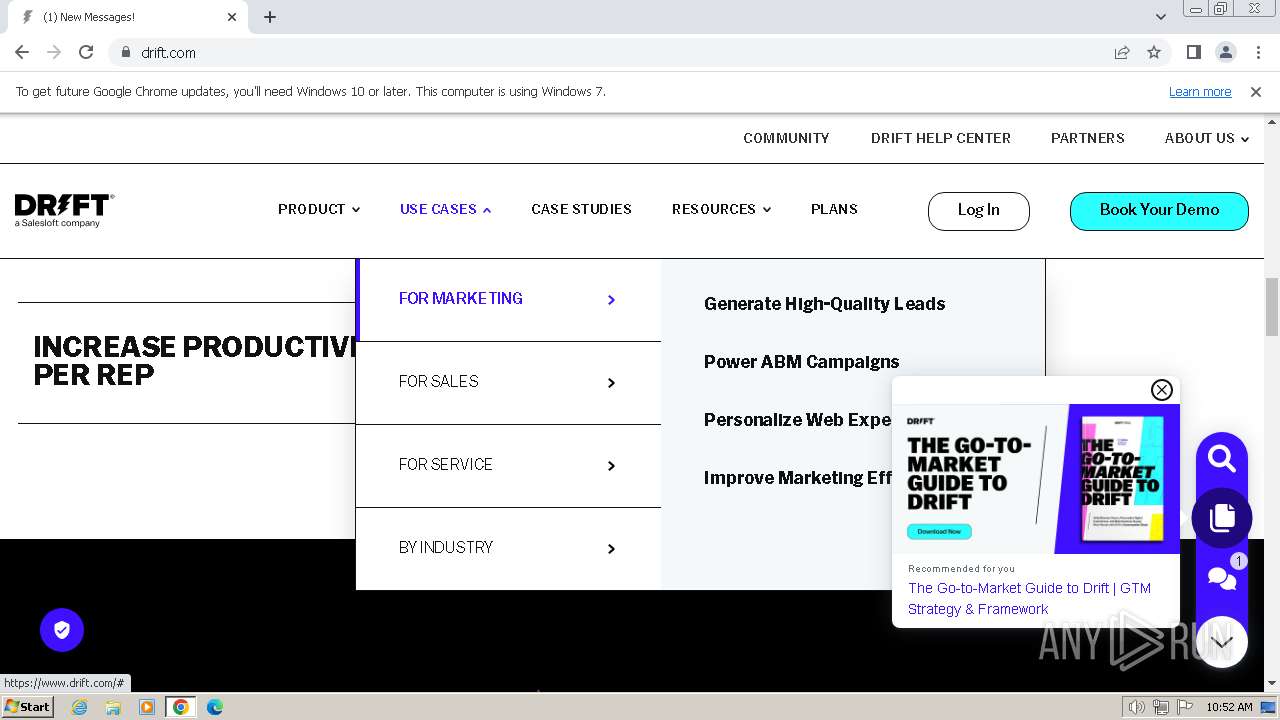The width and height of the screenshot is (1280, 720).
Task: Open Windows Start menu
Action: pyautogui.click(x=28, y=707)
